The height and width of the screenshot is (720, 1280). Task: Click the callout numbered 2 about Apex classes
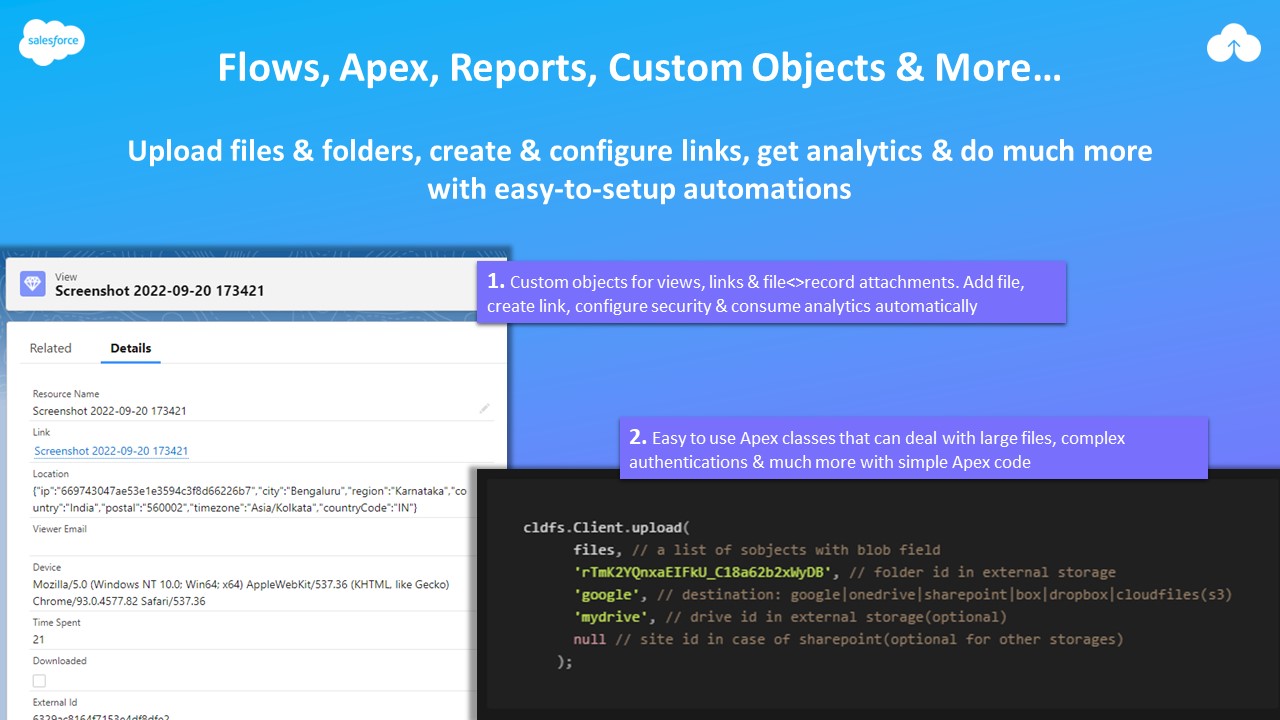click(x=912, y=449)
